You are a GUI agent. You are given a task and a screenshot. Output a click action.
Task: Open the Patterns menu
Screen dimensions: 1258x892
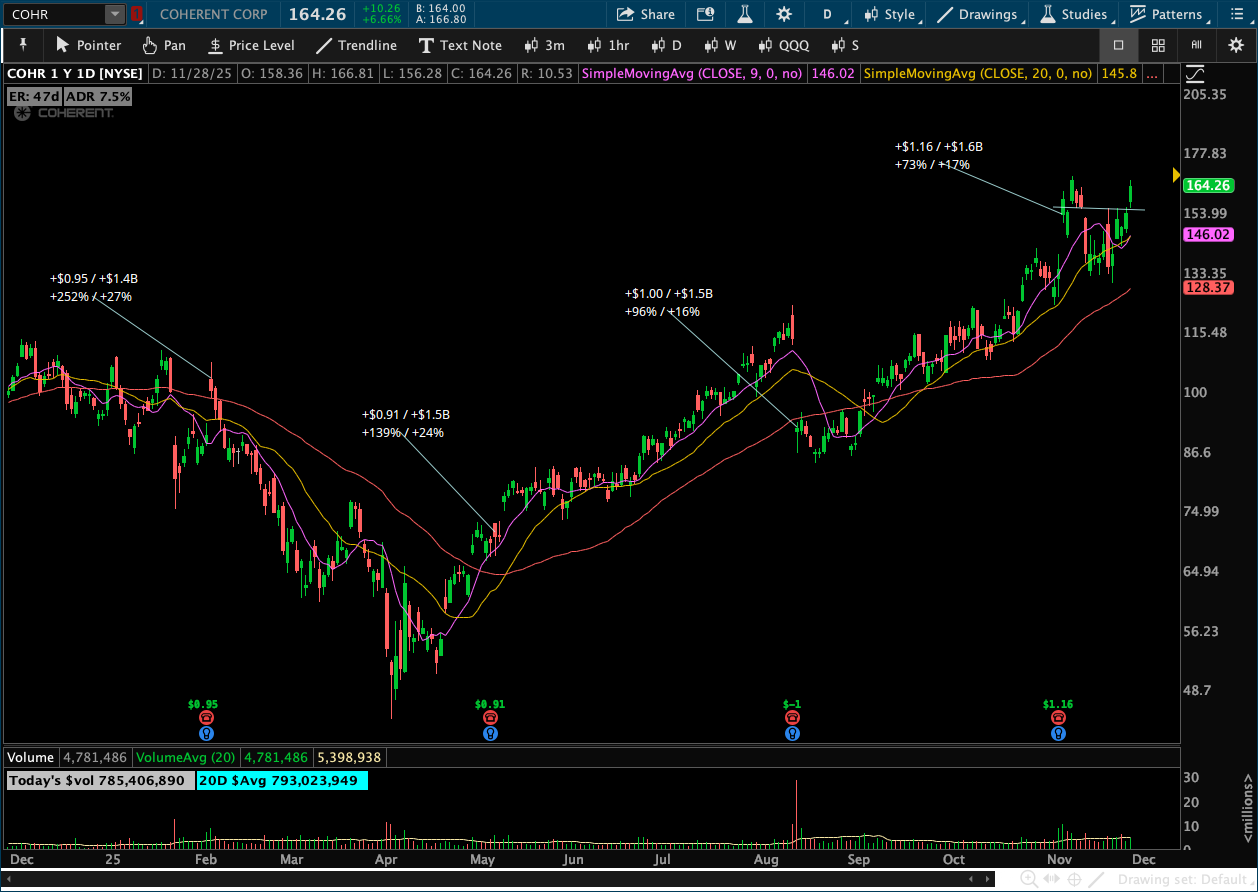1167,14
